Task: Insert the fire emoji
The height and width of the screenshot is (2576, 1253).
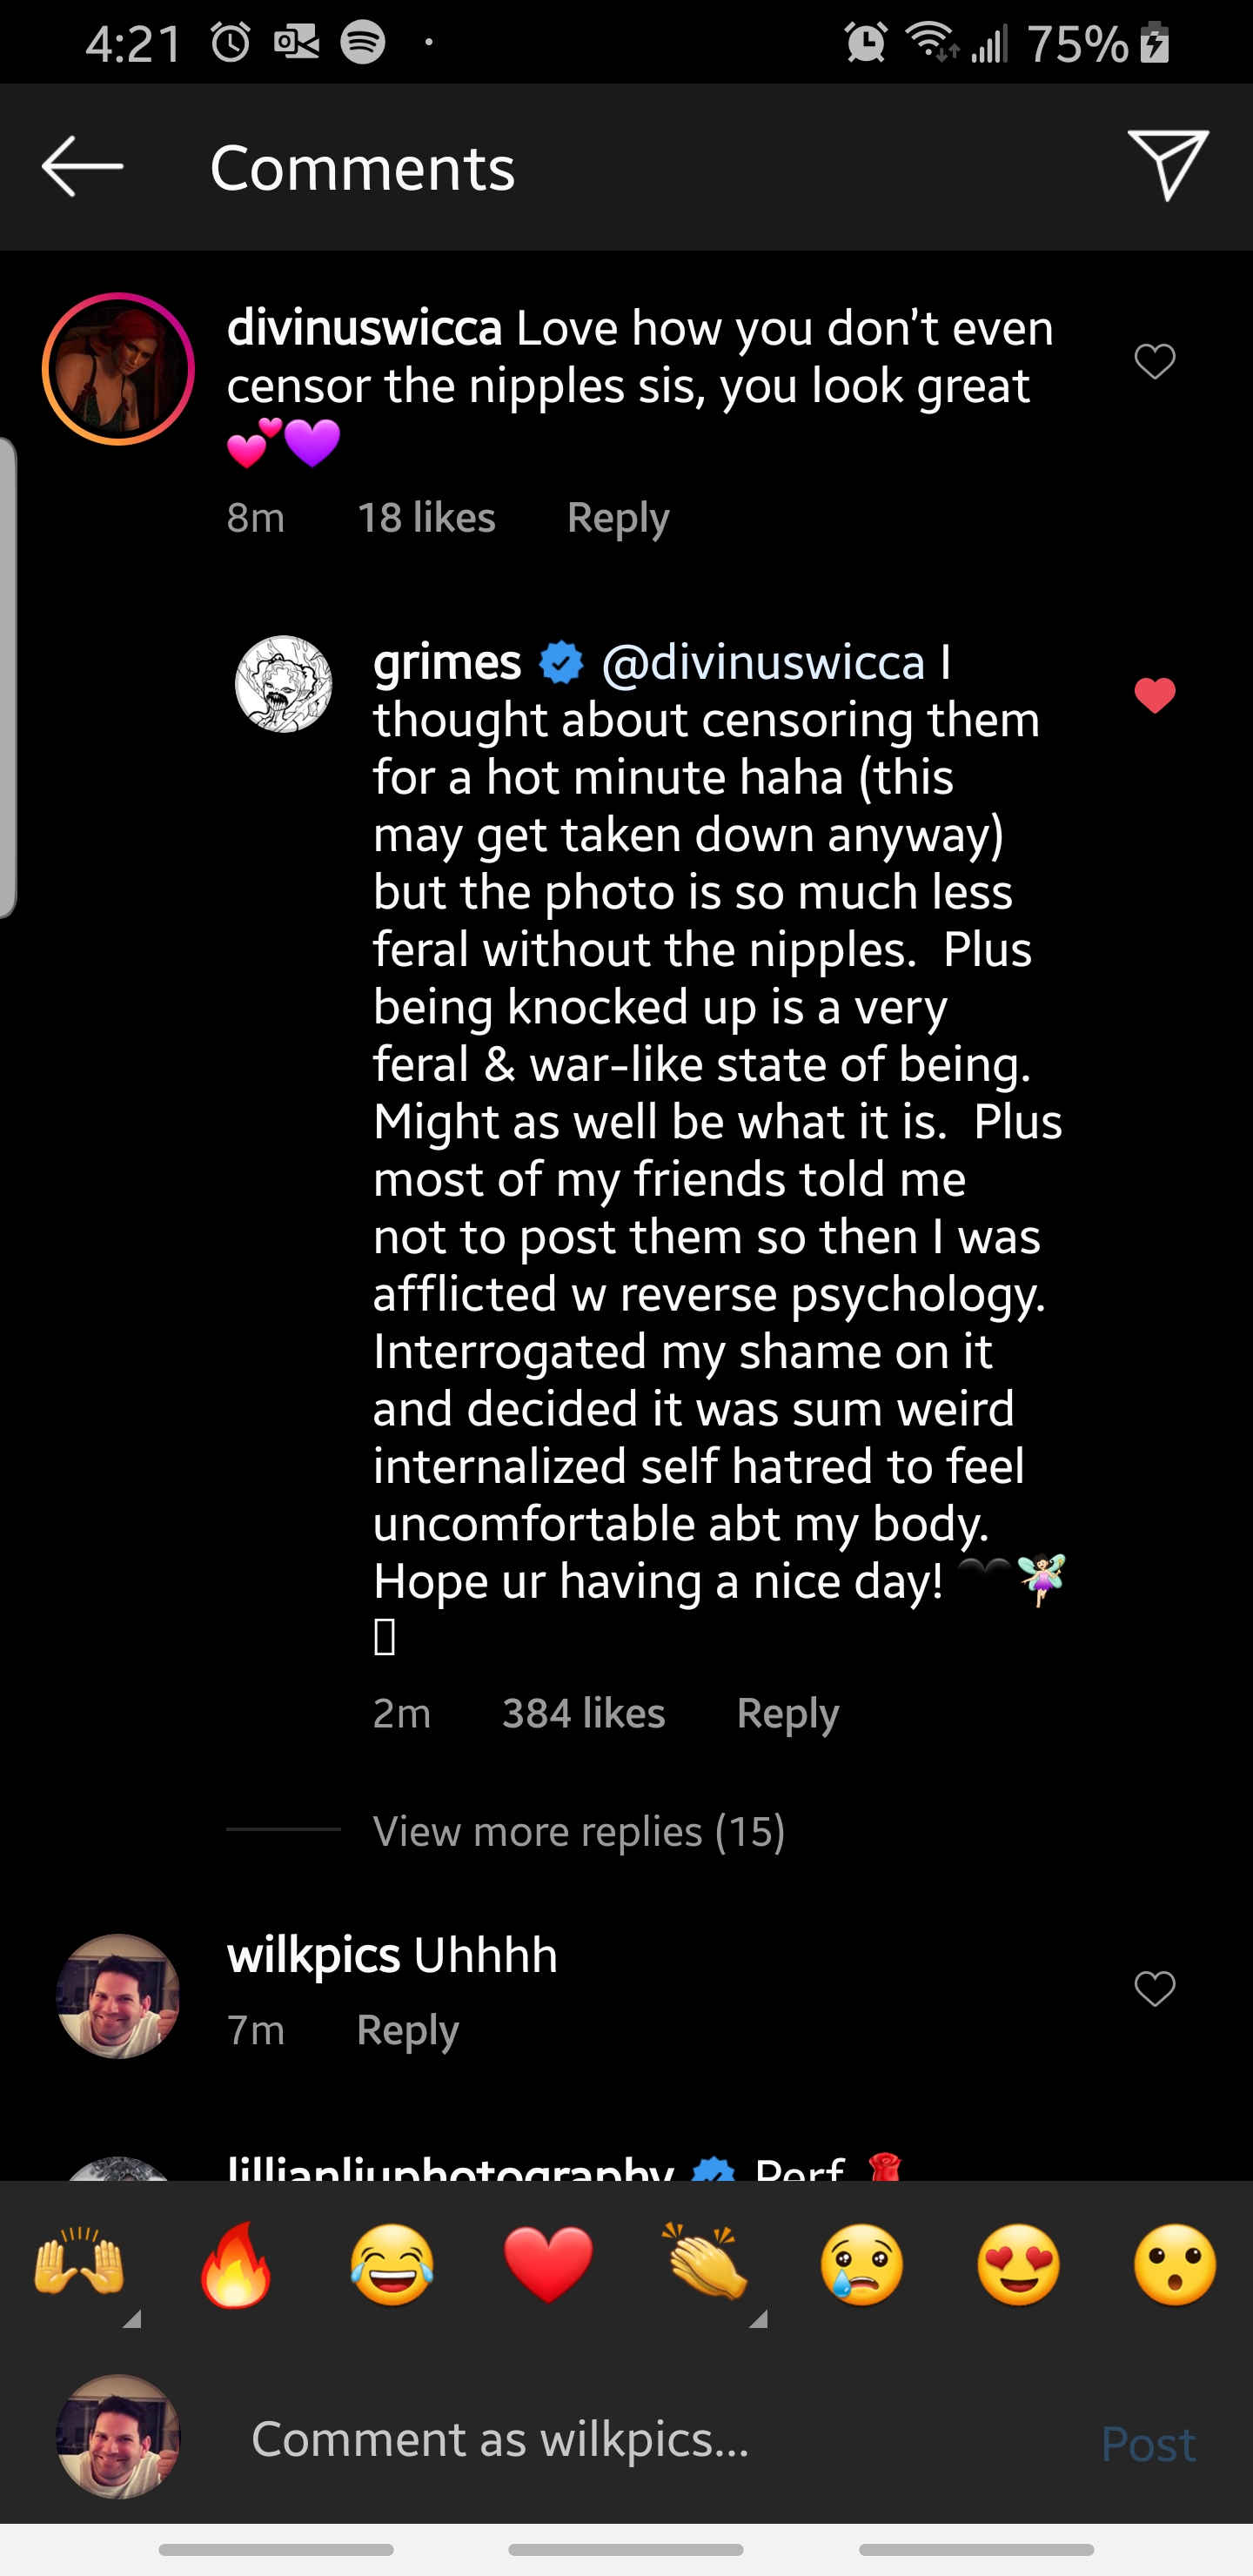Action: tap(236, 2262)
